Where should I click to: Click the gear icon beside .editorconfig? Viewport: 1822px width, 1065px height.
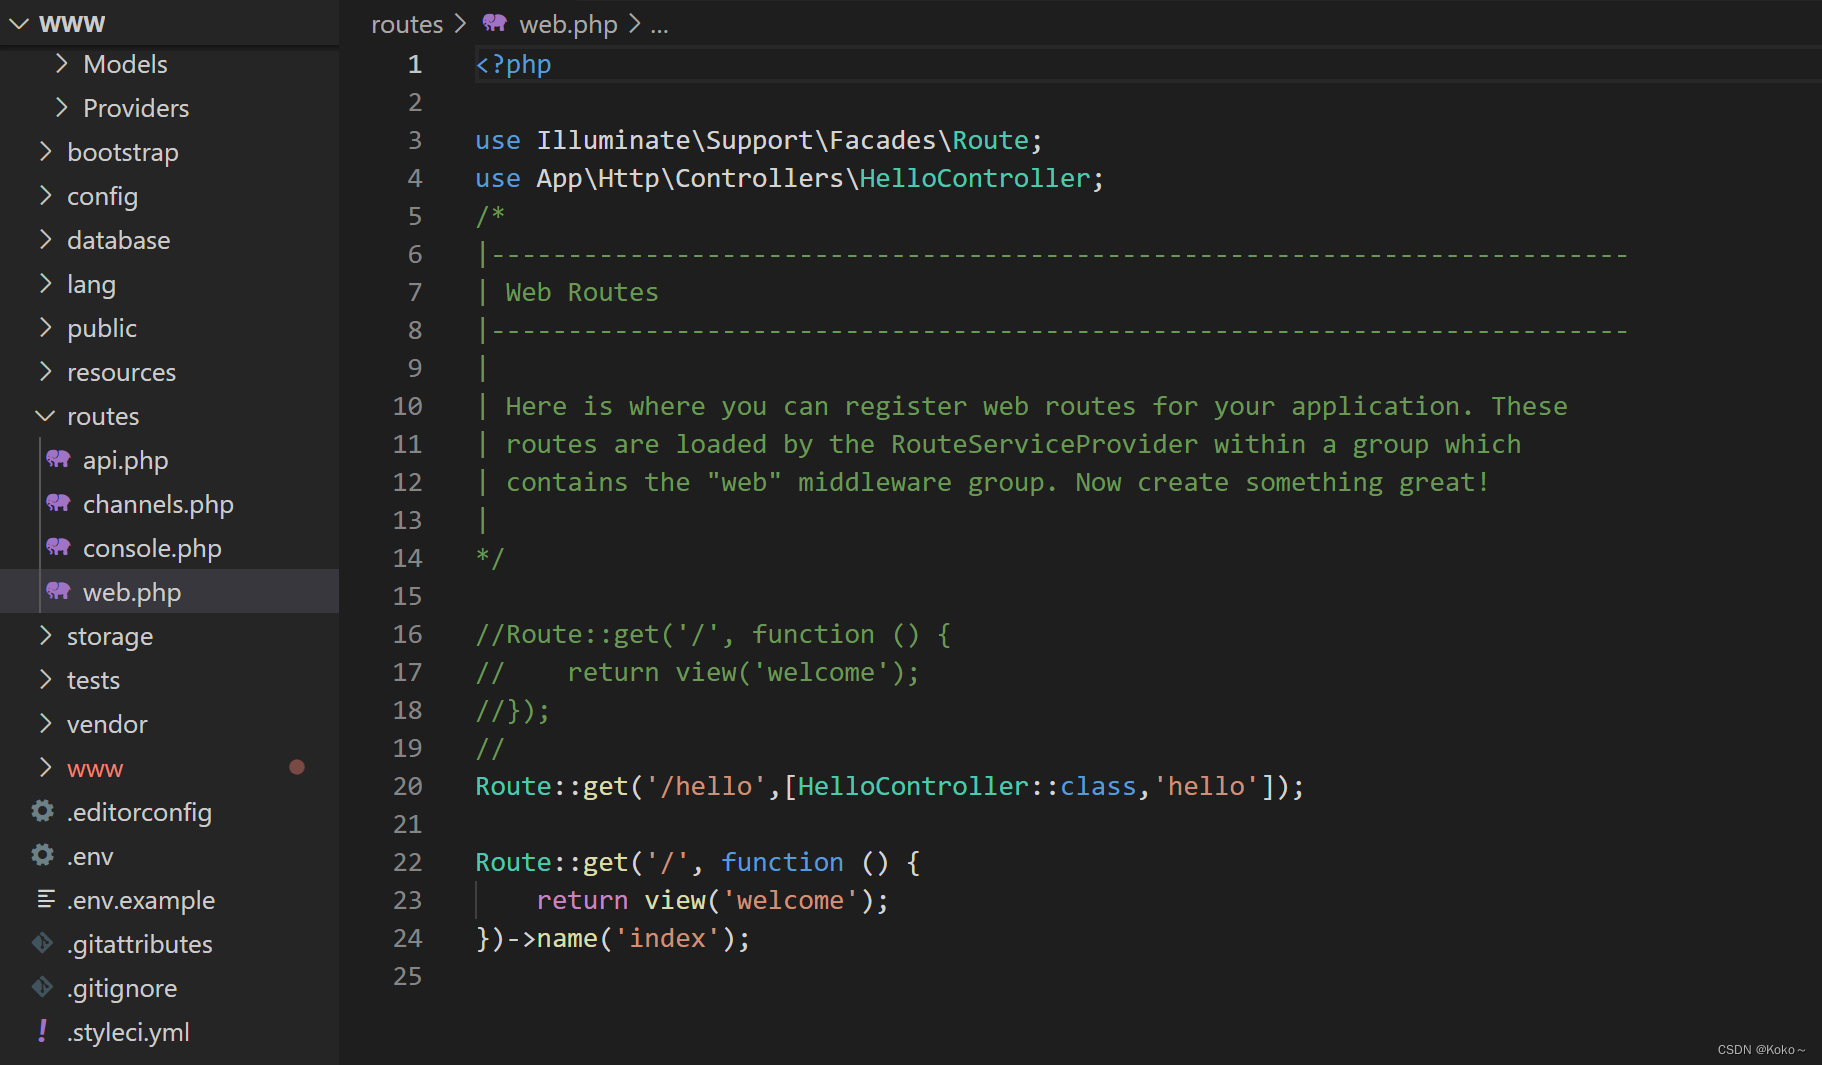[42, 811]
